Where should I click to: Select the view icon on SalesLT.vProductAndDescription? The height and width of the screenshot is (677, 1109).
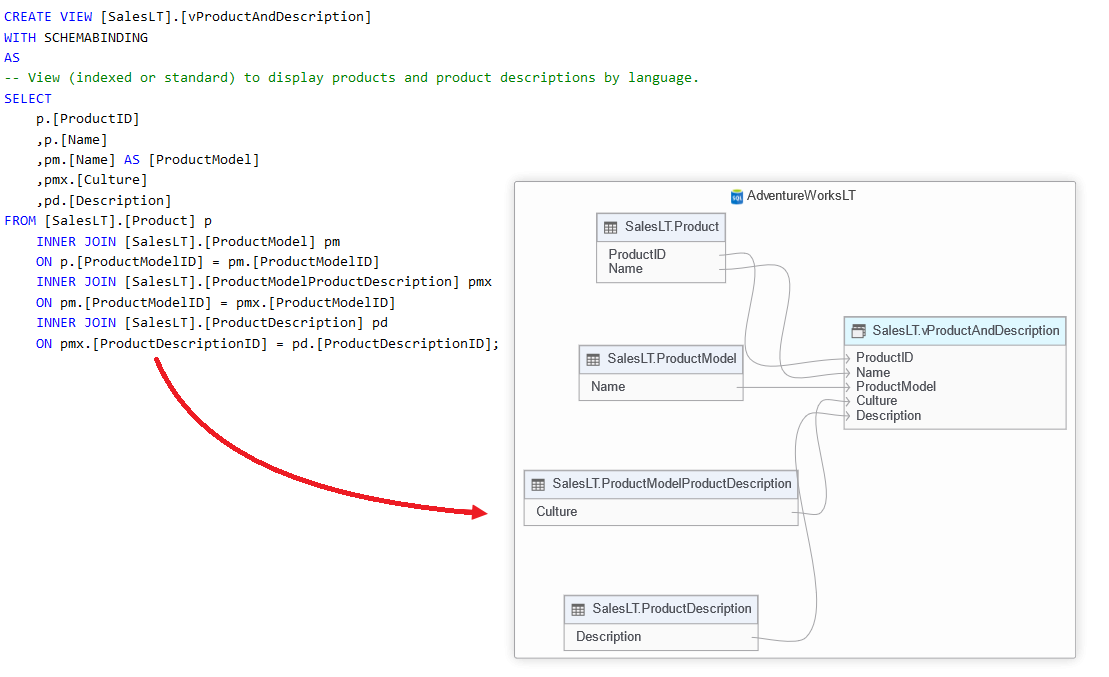(858, 331)
